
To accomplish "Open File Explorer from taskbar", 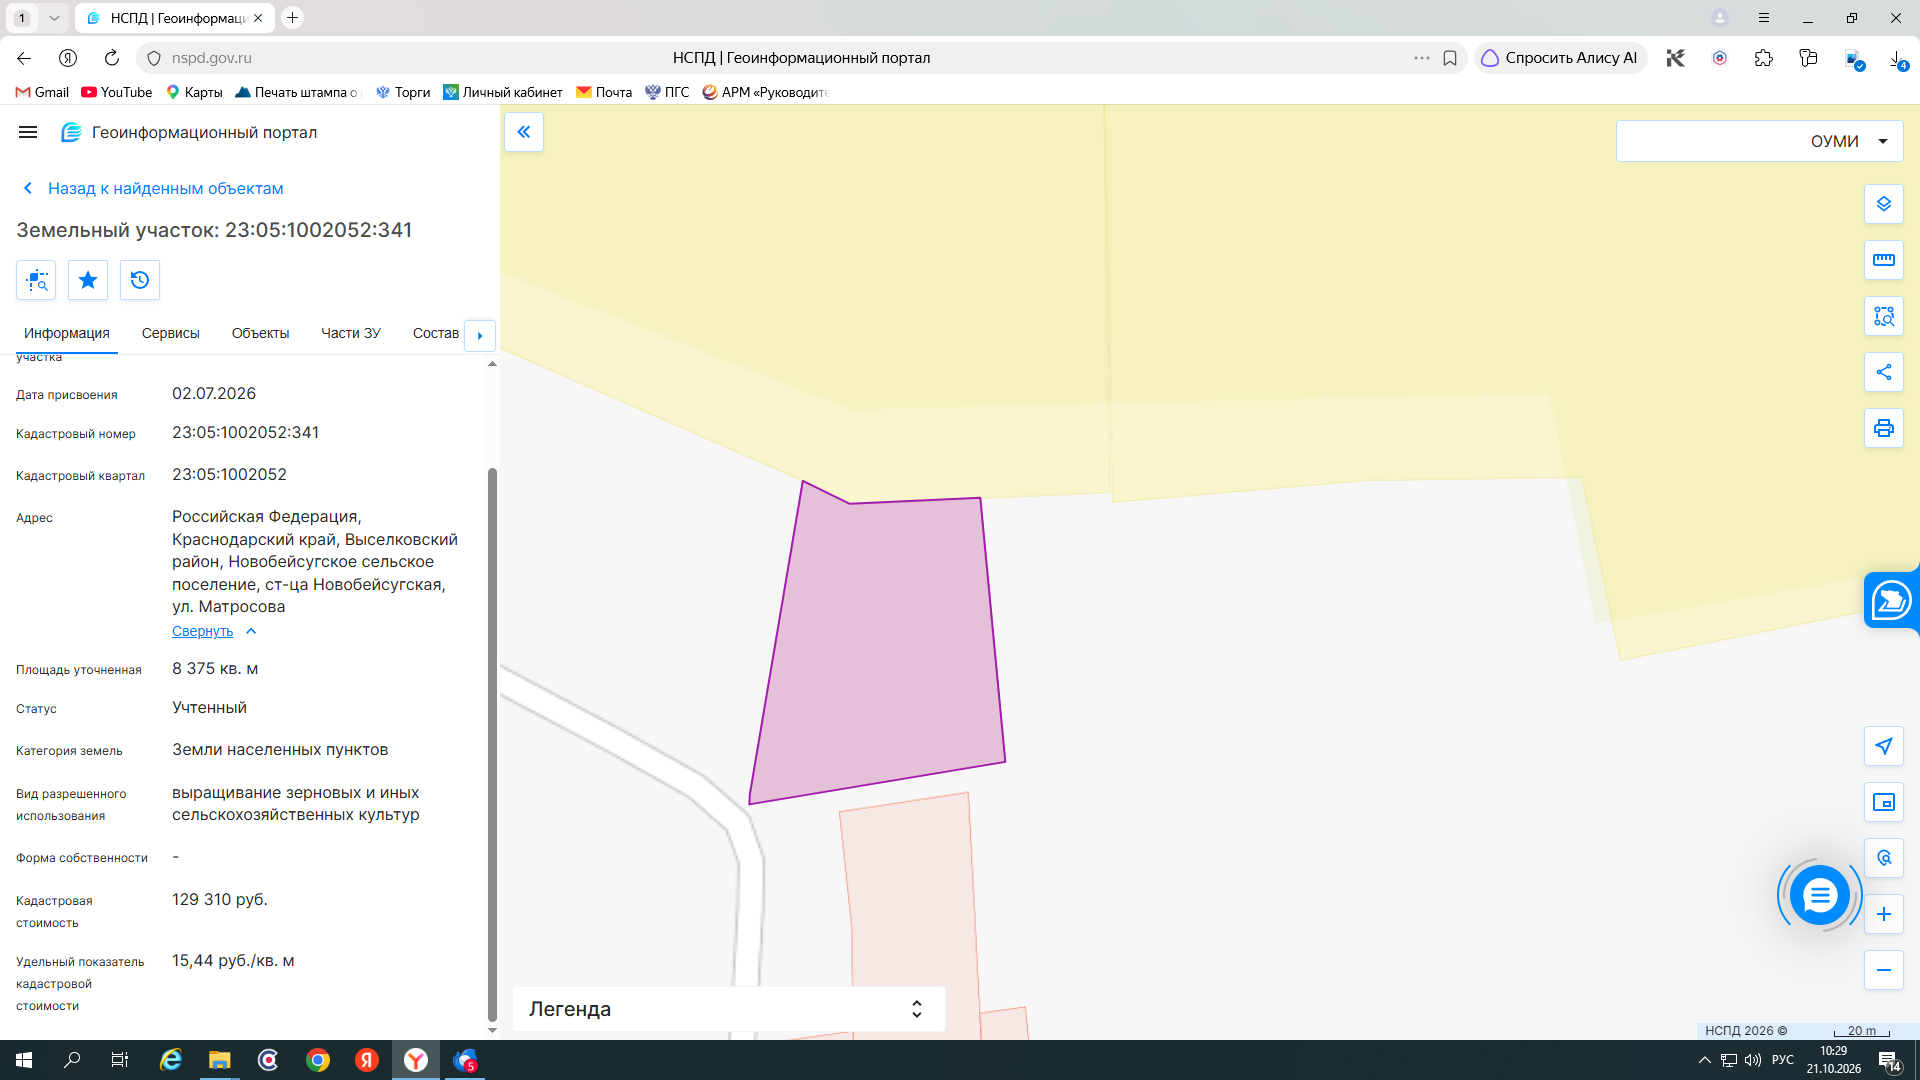I will [x=220, y=1060].
